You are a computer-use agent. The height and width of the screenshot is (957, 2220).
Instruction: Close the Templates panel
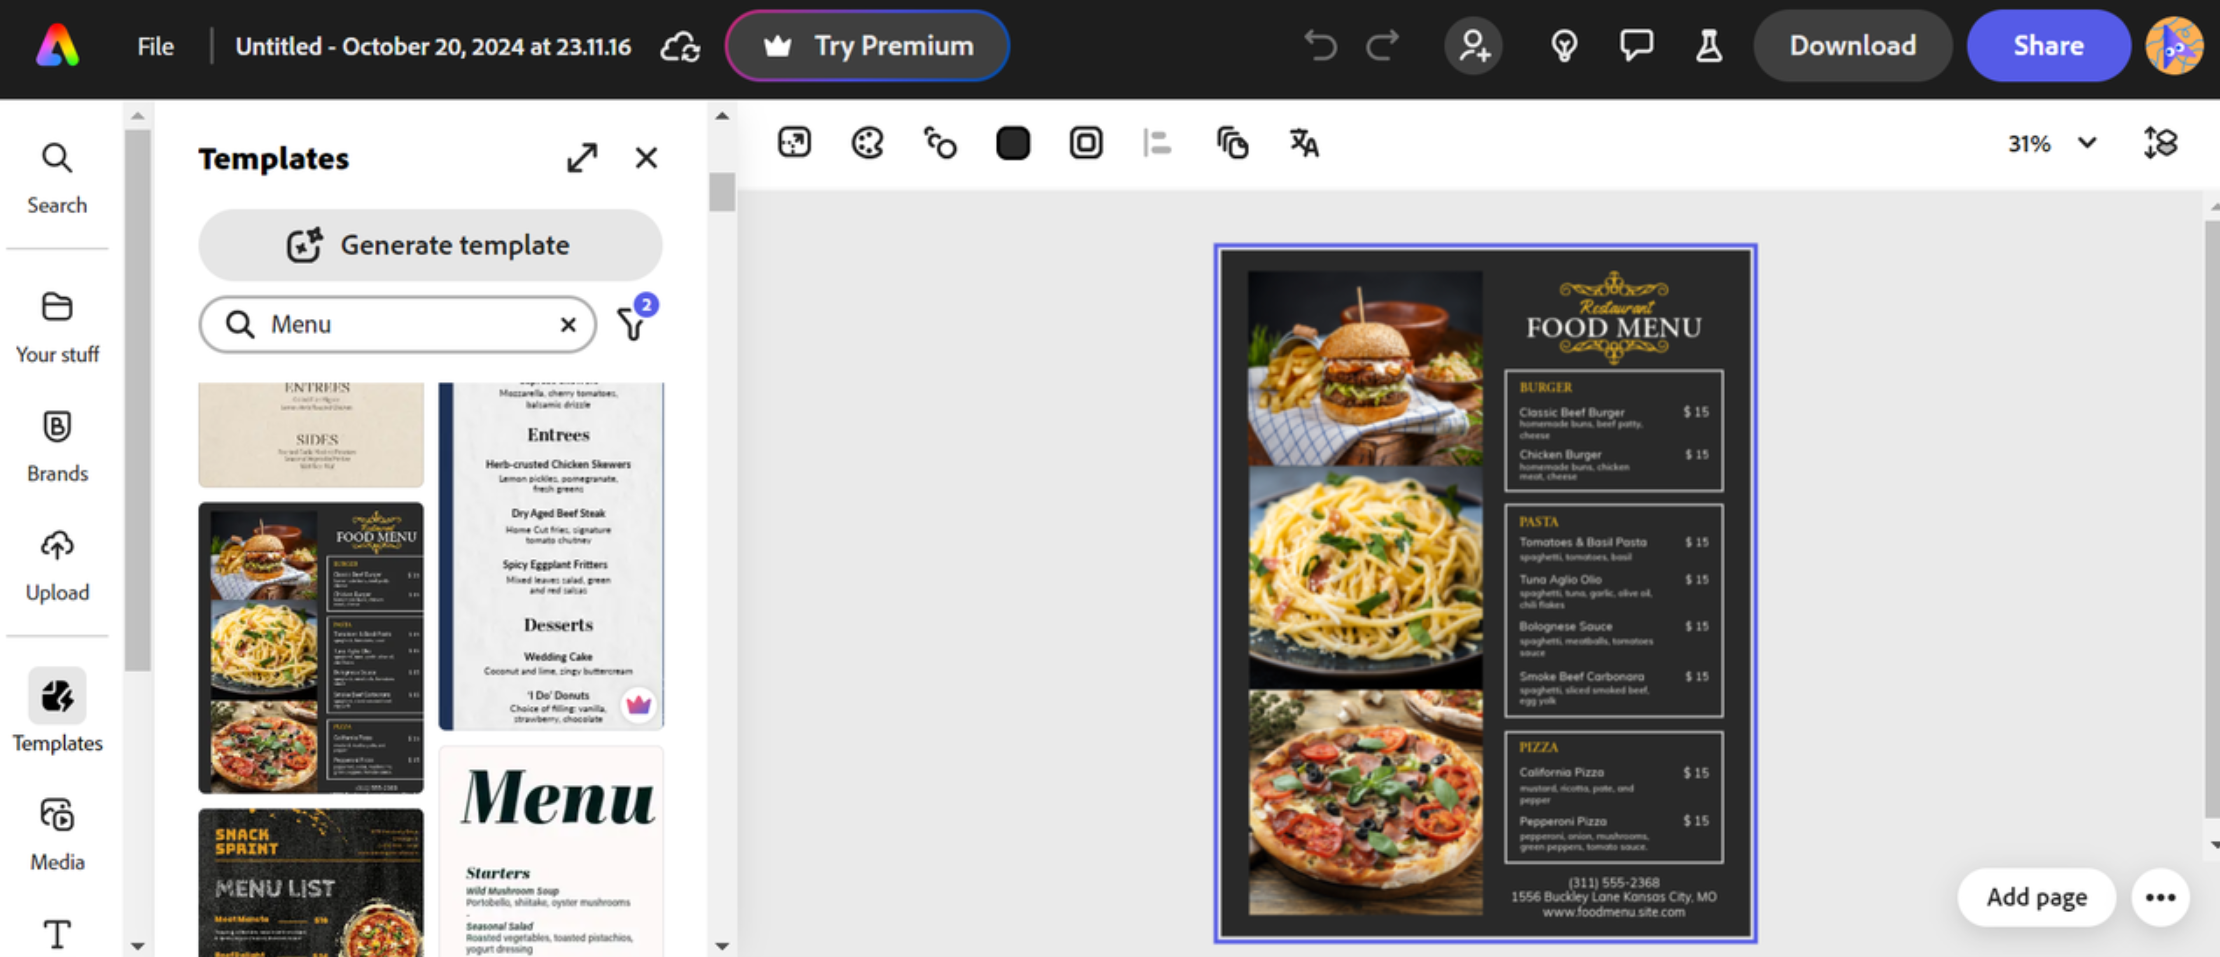[x=646, y=158]
